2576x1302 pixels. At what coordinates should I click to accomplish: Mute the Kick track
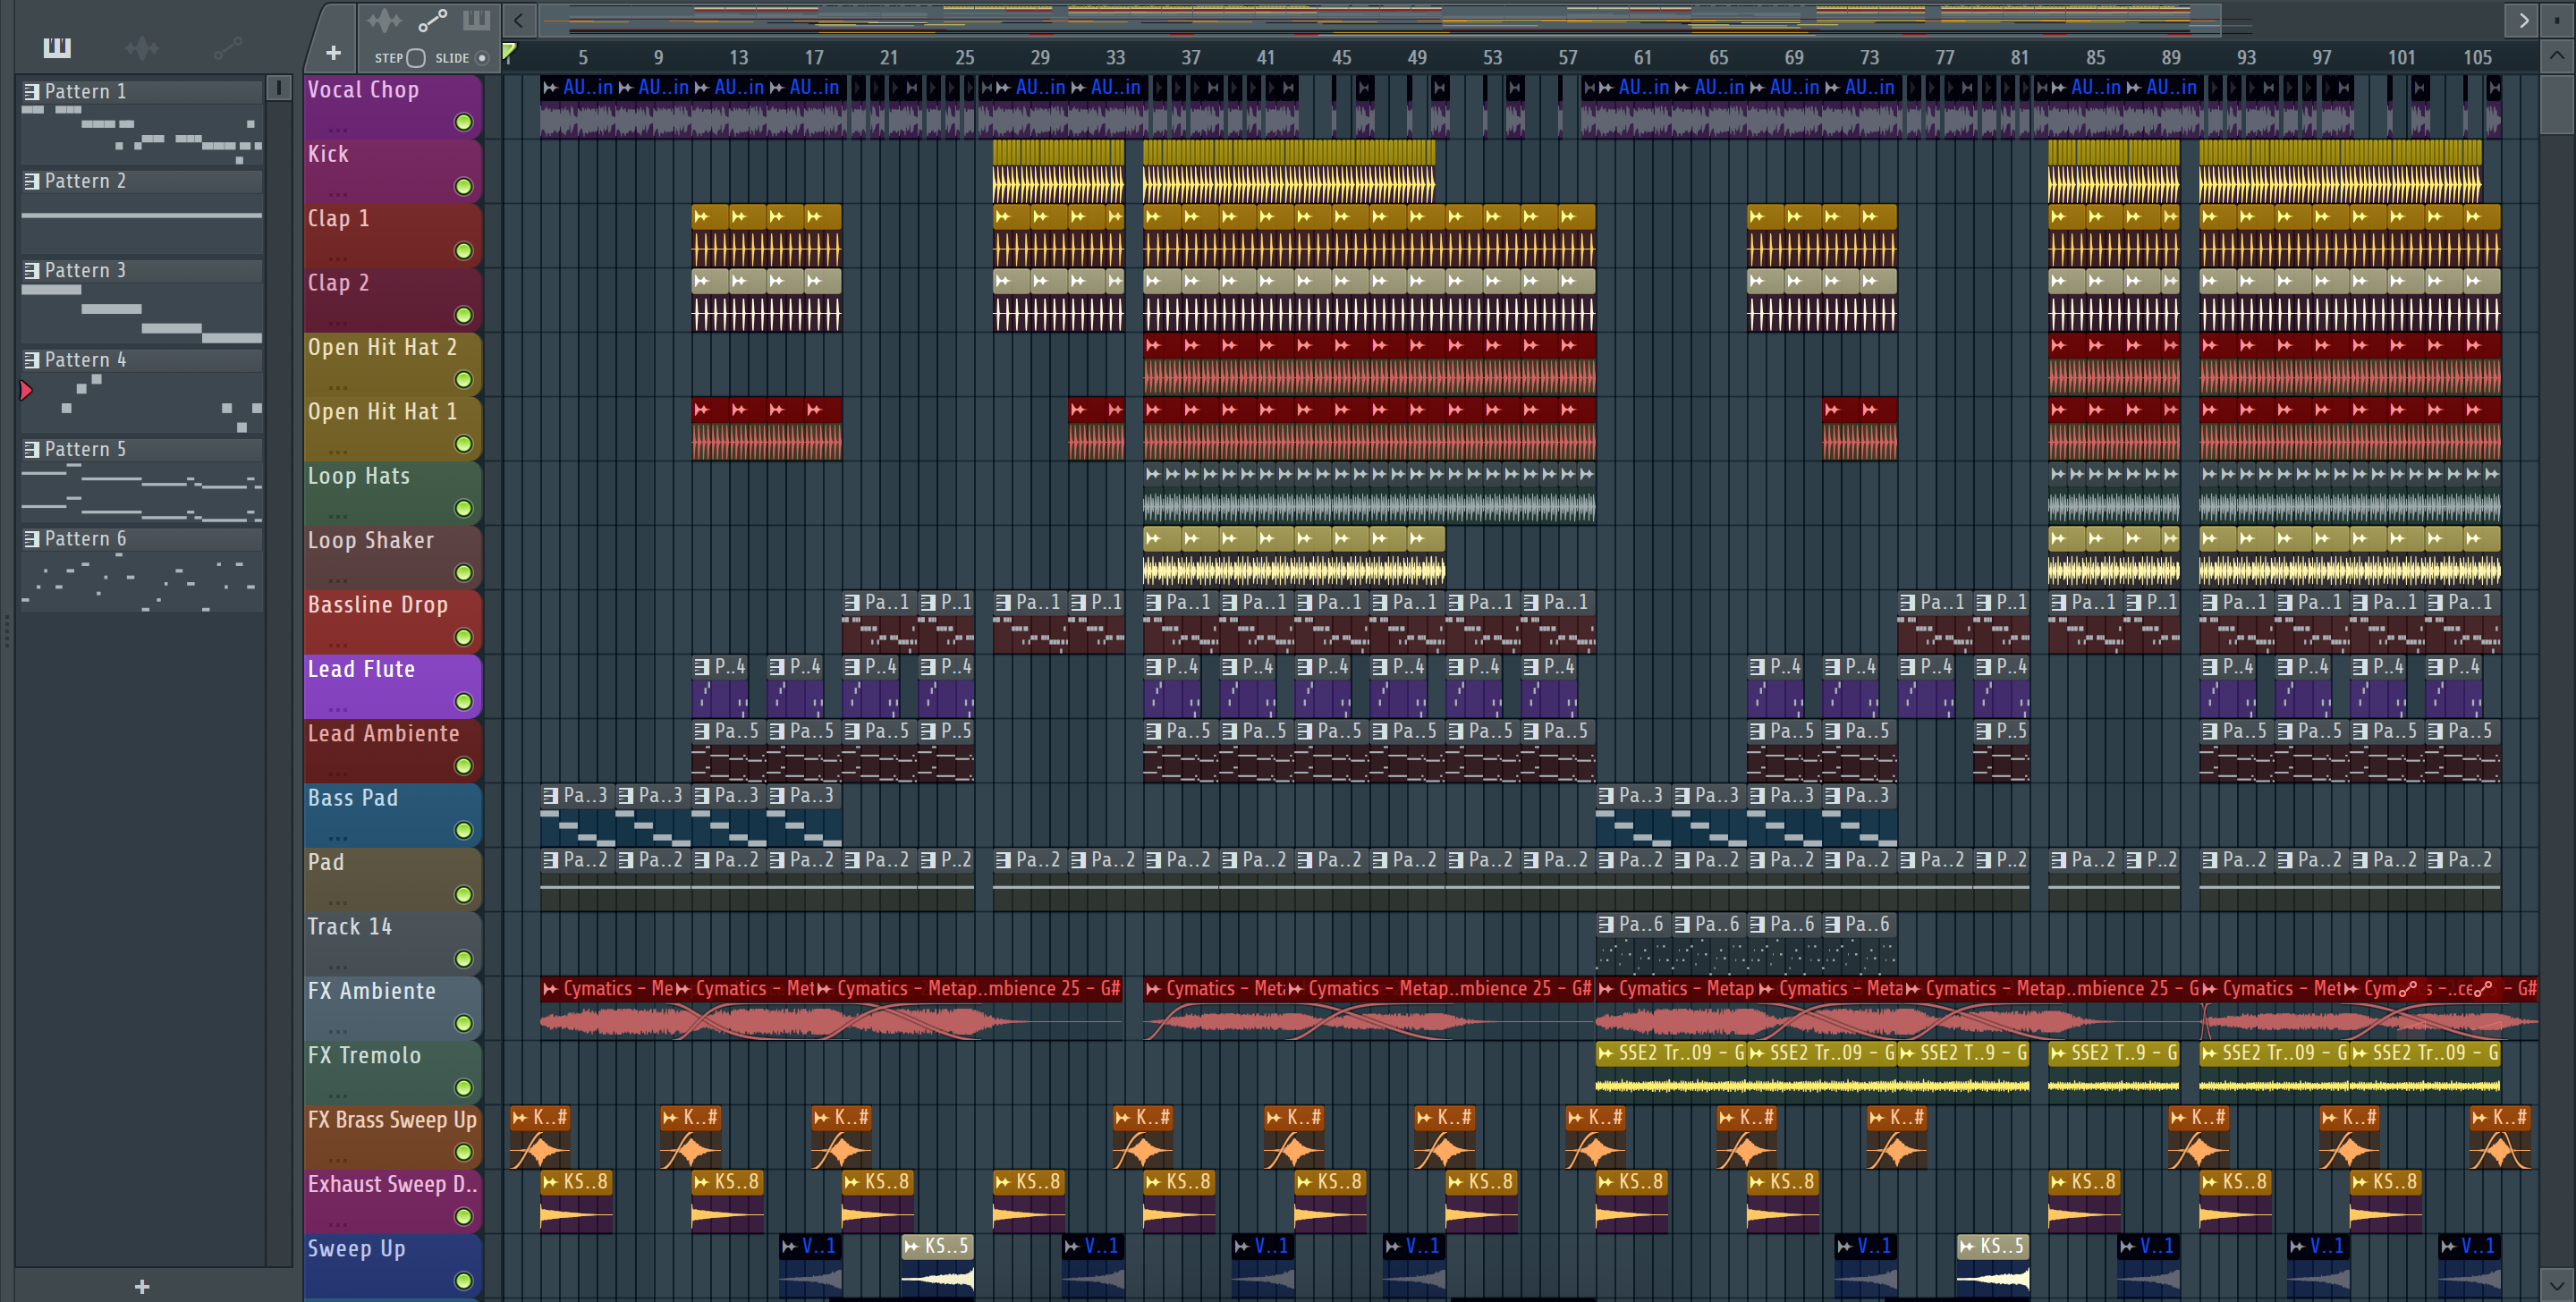click(463, 186)
